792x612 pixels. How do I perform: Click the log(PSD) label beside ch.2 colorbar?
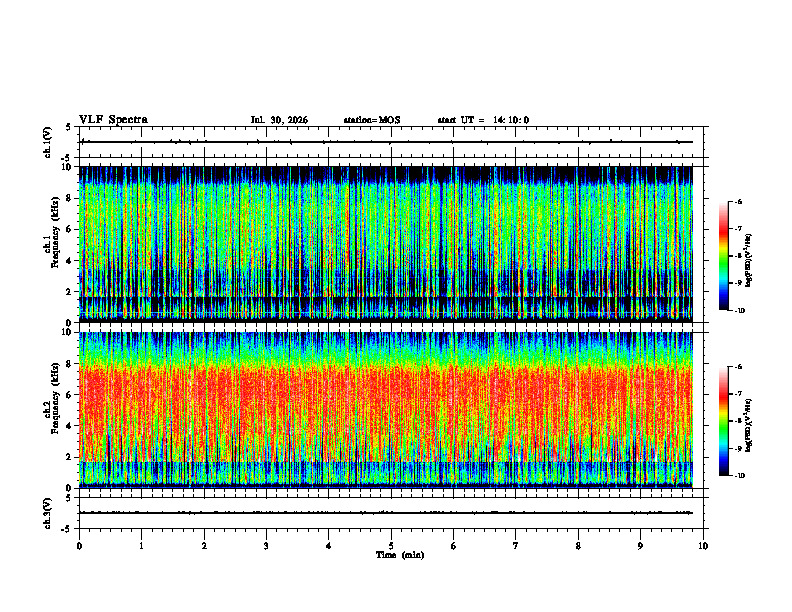coord(748,426)
